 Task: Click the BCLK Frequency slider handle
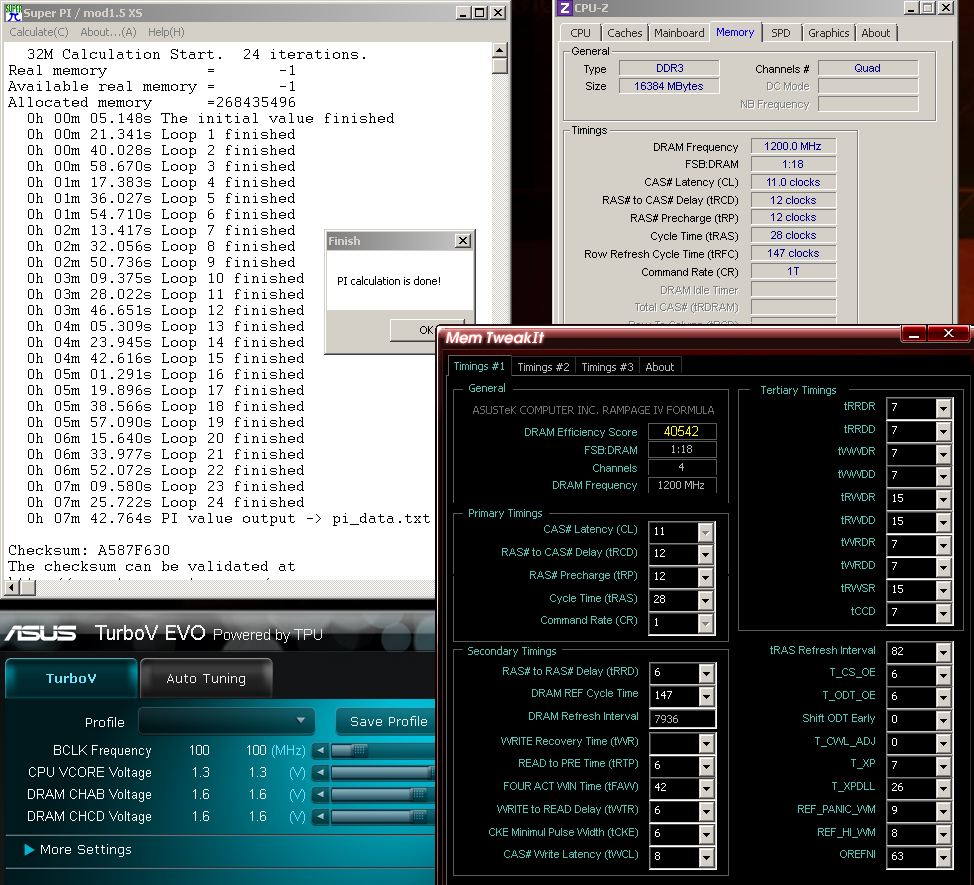pyautogui.click(x=360, y=750)
